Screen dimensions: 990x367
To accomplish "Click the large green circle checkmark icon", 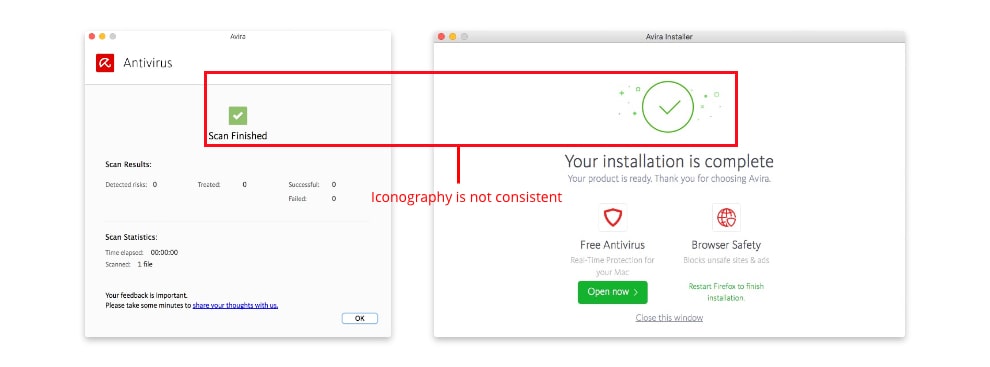I will click(668, 107).
